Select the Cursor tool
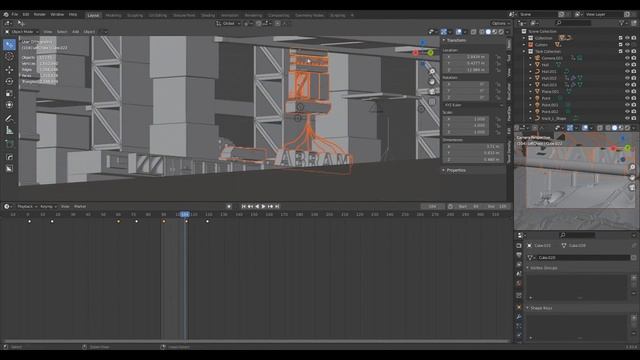This screenshot has height=360, width=640. (9, 57)
